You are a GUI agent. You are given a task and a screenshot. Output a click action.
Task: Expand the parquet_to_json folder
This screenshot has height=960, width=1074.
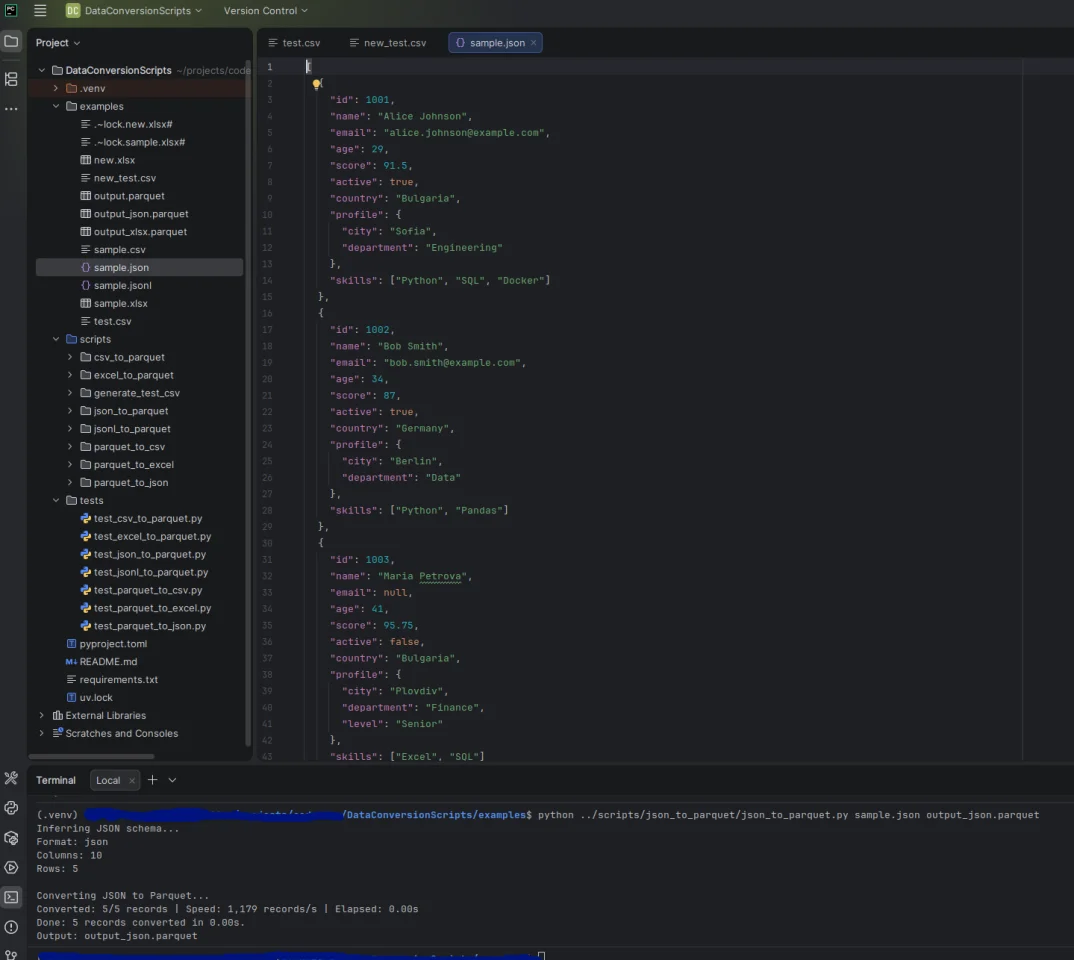[x=70, y=482]
